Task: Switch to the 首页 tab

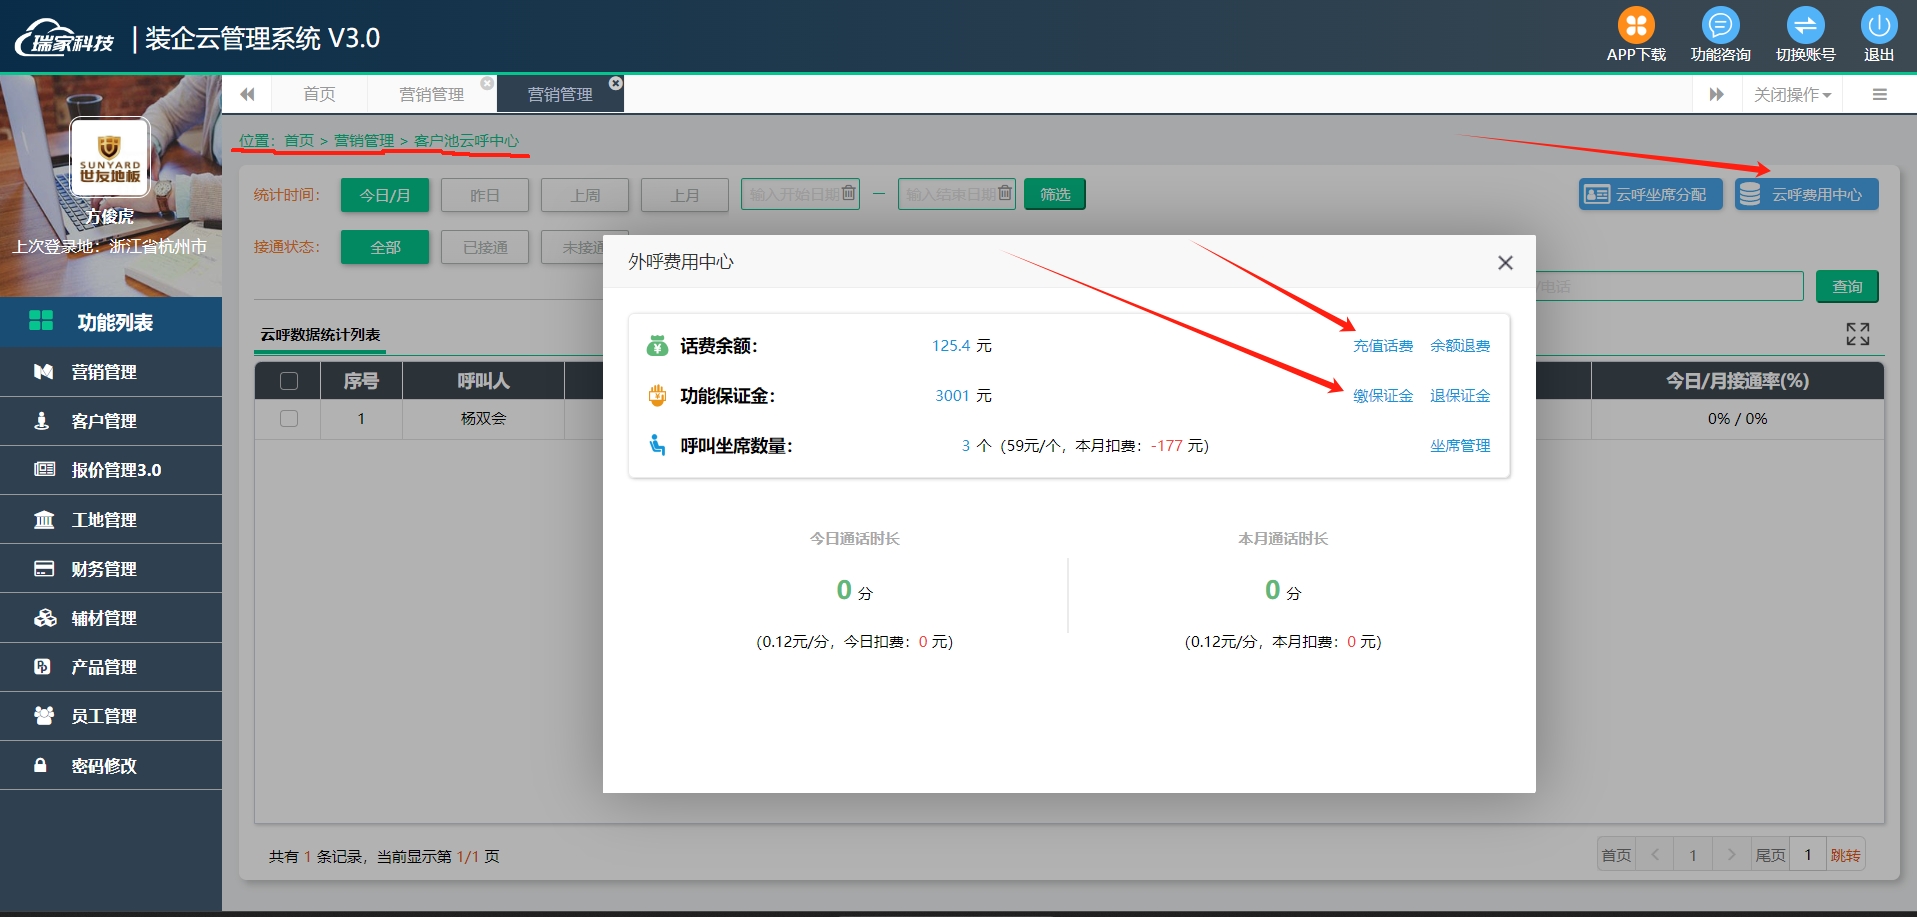Action: (x=319, y=94)
